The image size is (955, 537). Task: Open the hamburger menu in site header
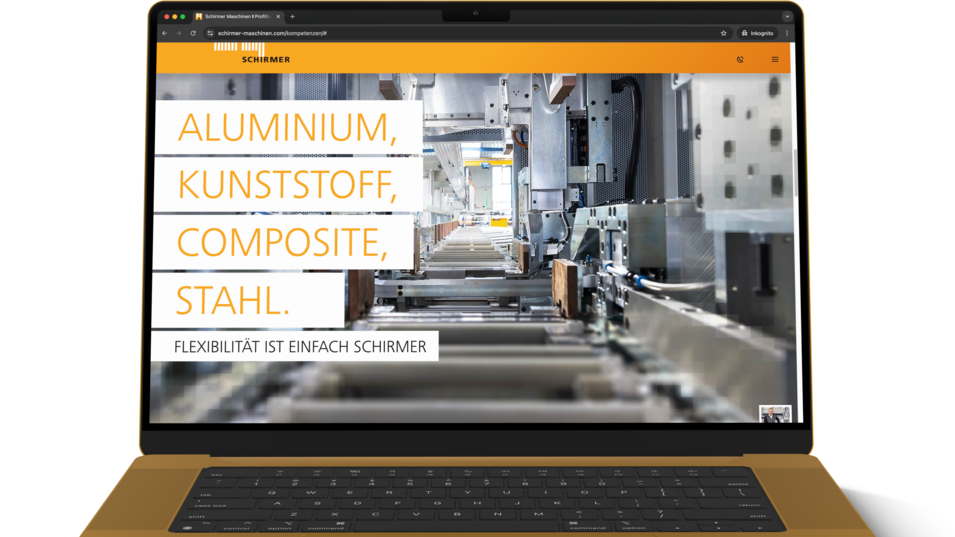pyautogui.click(x=774, y=60)
